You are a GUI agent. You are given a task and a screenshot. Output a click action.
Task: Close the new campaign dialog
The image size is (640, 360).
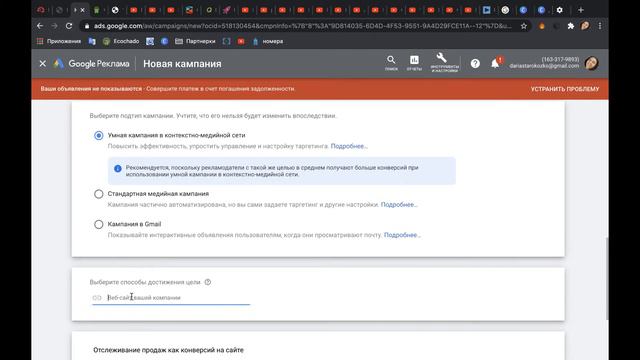coord(42,64)
